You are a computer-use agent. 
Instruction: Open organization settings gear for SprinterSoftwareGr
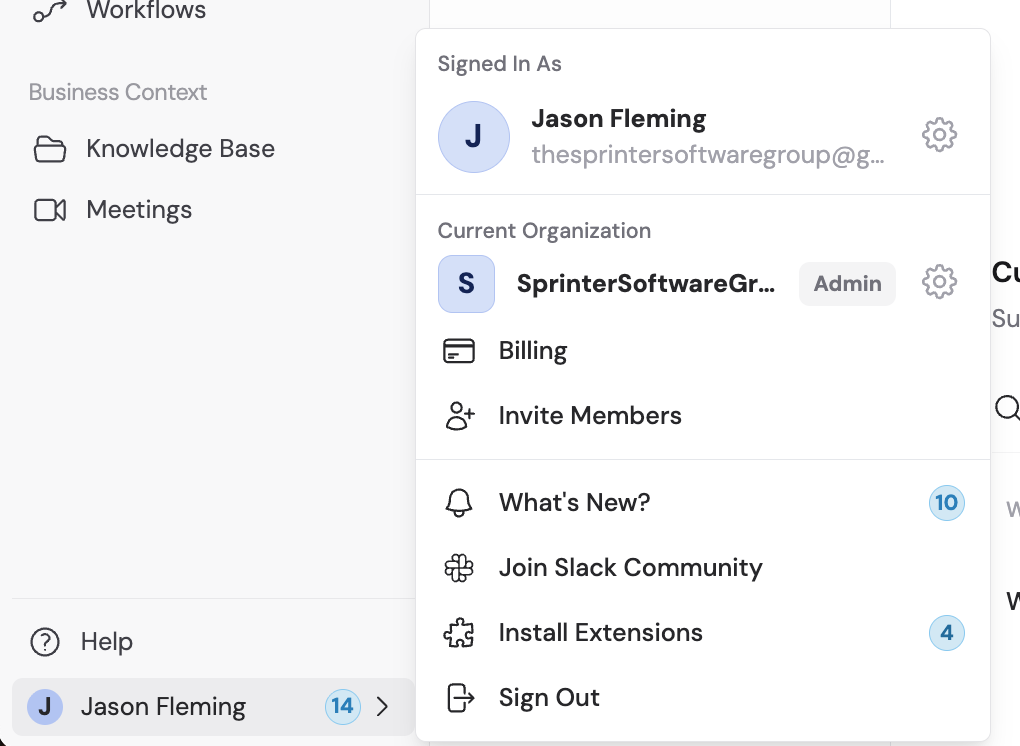tap(939, 282)
